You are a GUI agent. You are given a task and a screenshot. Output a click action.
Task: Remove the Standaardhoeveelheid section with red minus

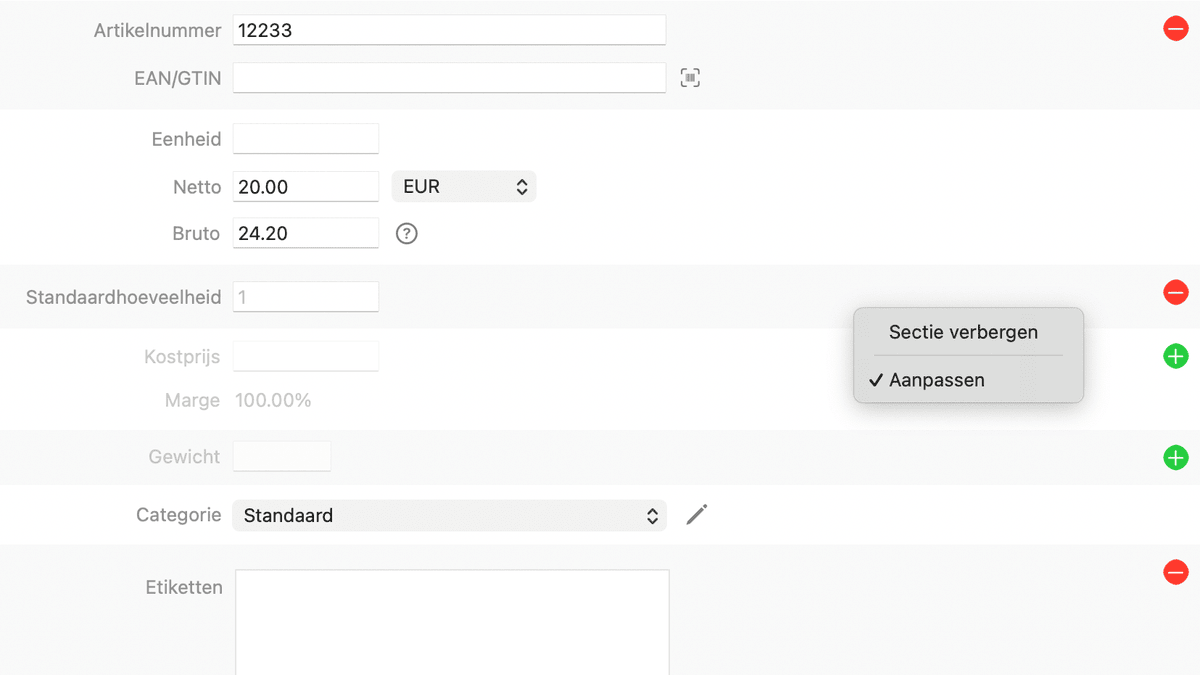1175,293
